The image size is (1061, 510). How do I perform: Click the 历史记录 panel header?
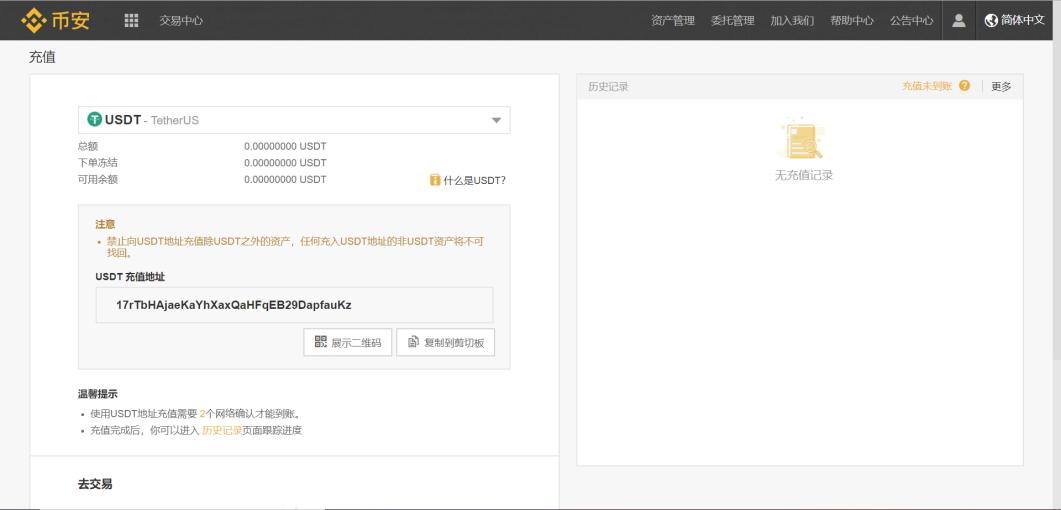(608, 87)
